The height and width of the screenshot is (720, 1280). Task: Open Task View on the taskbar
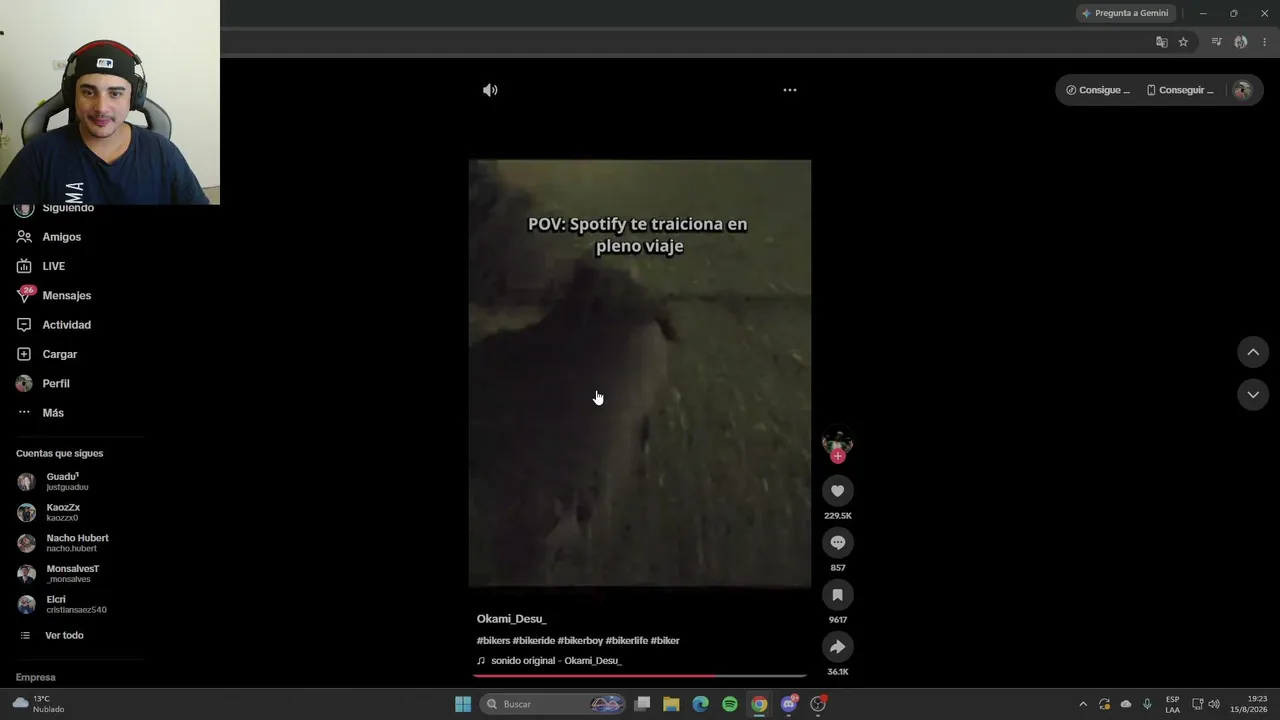click(x=643, y=704)
